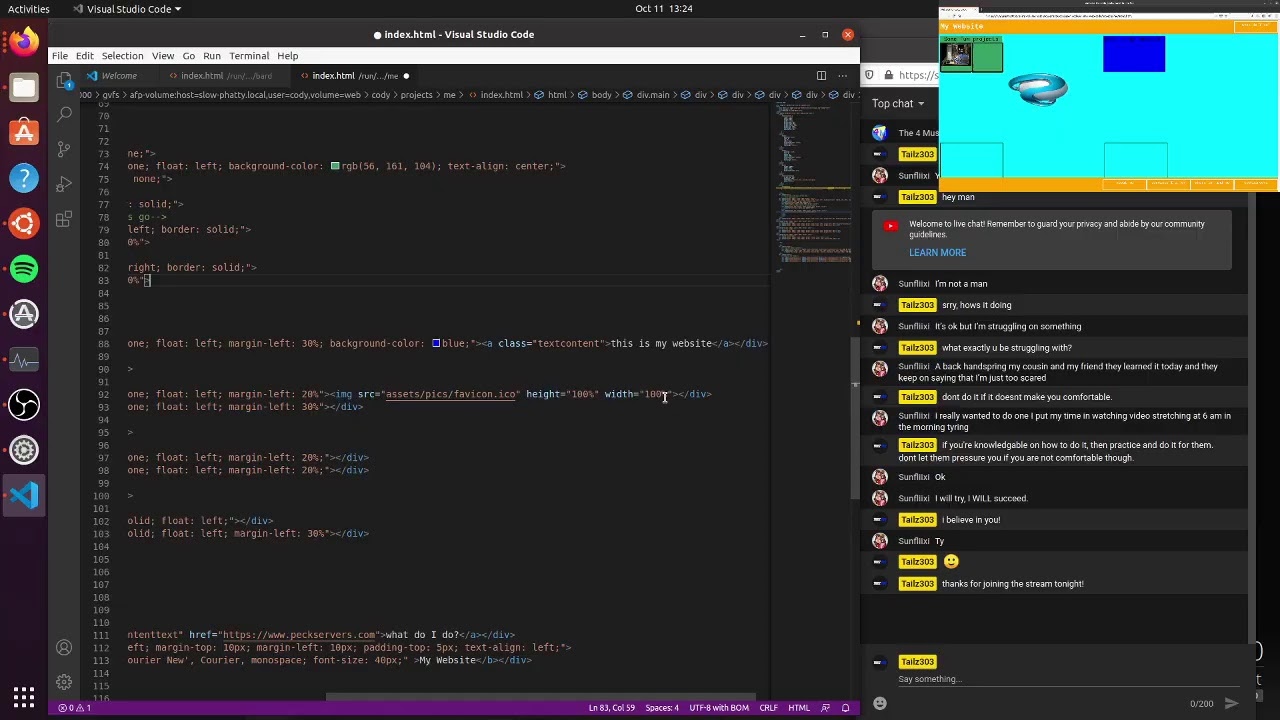Open the editor More Actions ellipsis
Image resolution: width=1280 pixels, height=720 pixels.
(843, 76)
